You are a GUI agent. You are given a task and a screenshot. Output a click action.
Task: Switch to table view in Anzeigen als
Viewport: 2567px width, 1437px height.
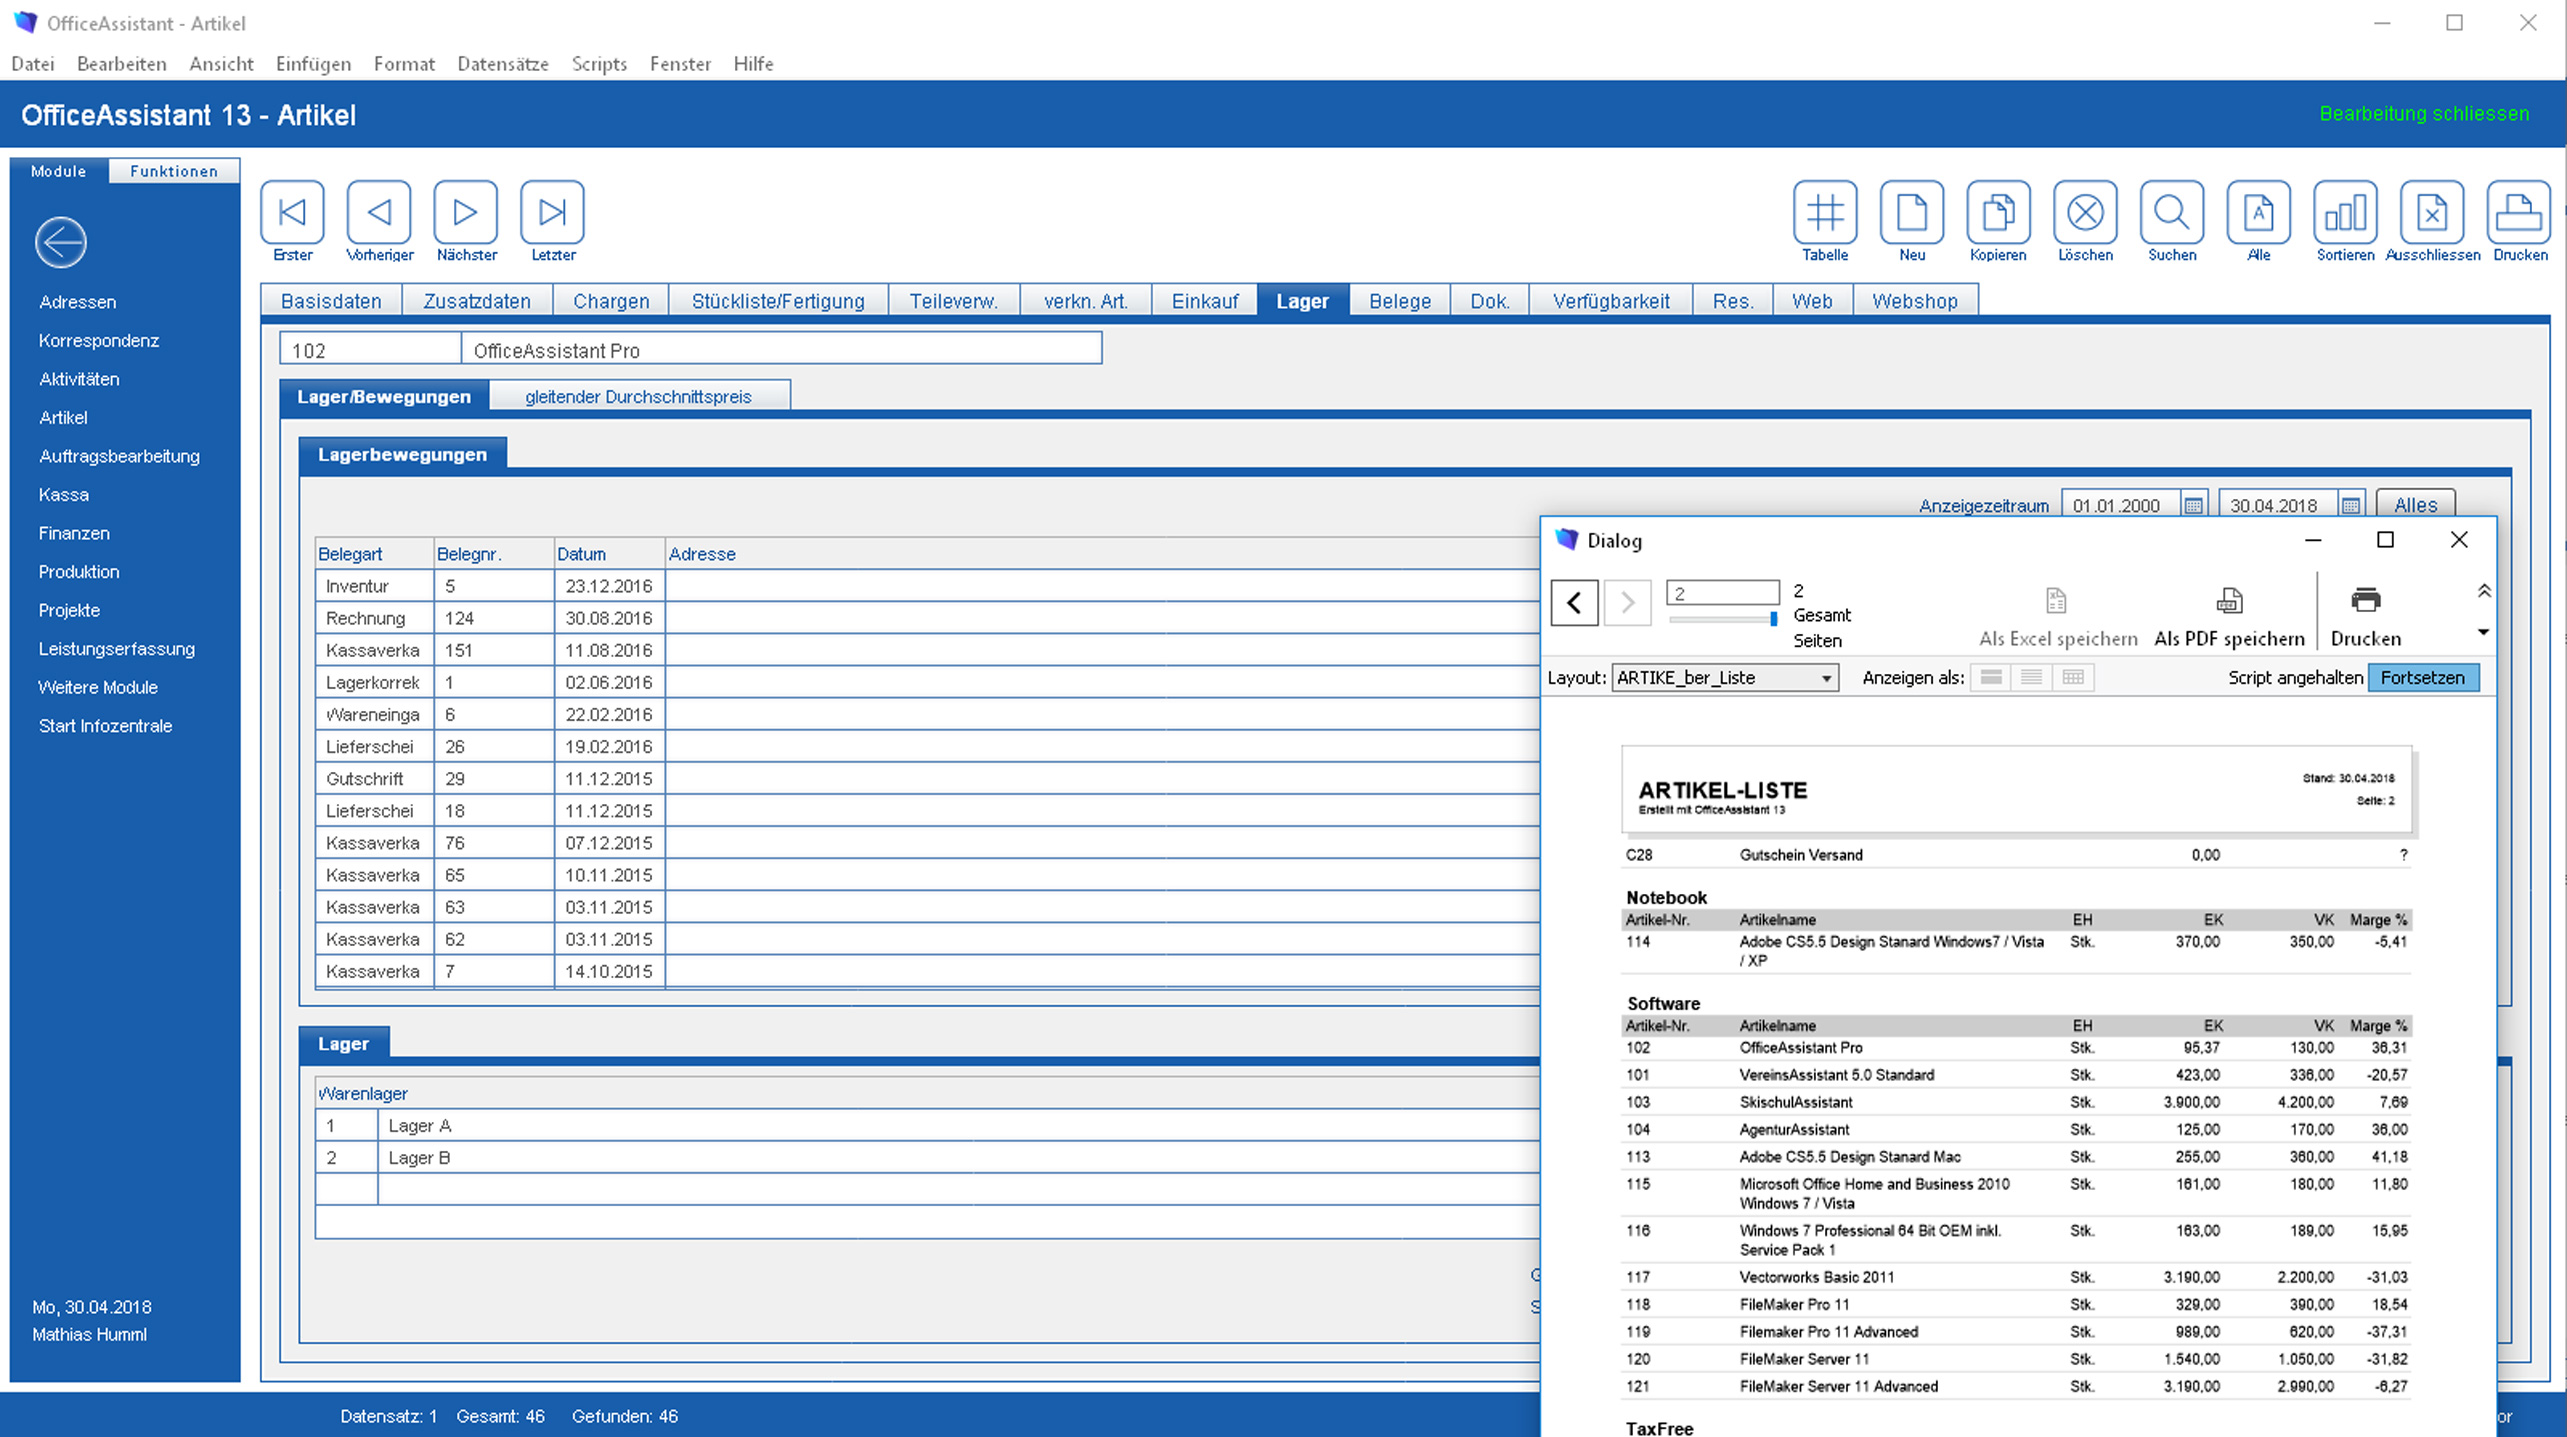[2072, 678]
